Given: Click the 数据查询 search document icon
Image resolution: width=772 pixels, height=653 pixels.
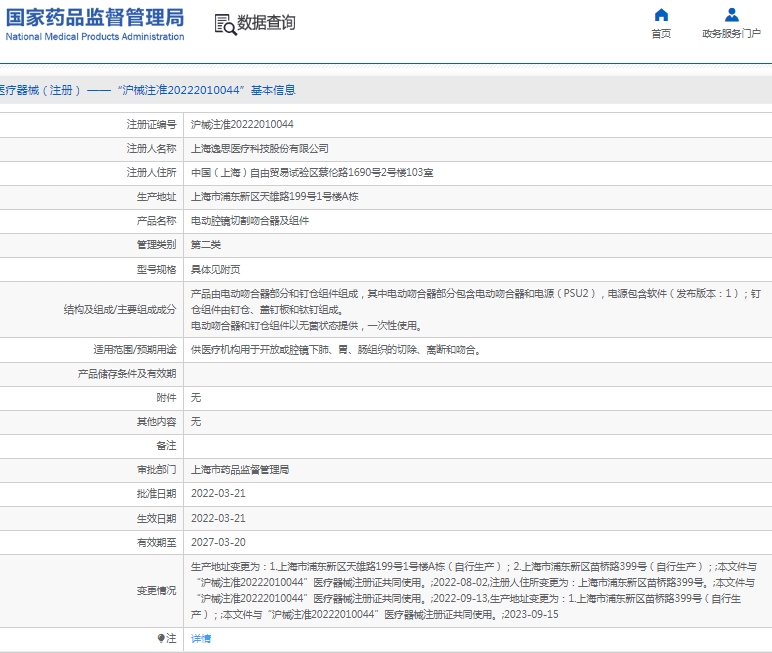Looking at the screenshot, I should [225, 24].
